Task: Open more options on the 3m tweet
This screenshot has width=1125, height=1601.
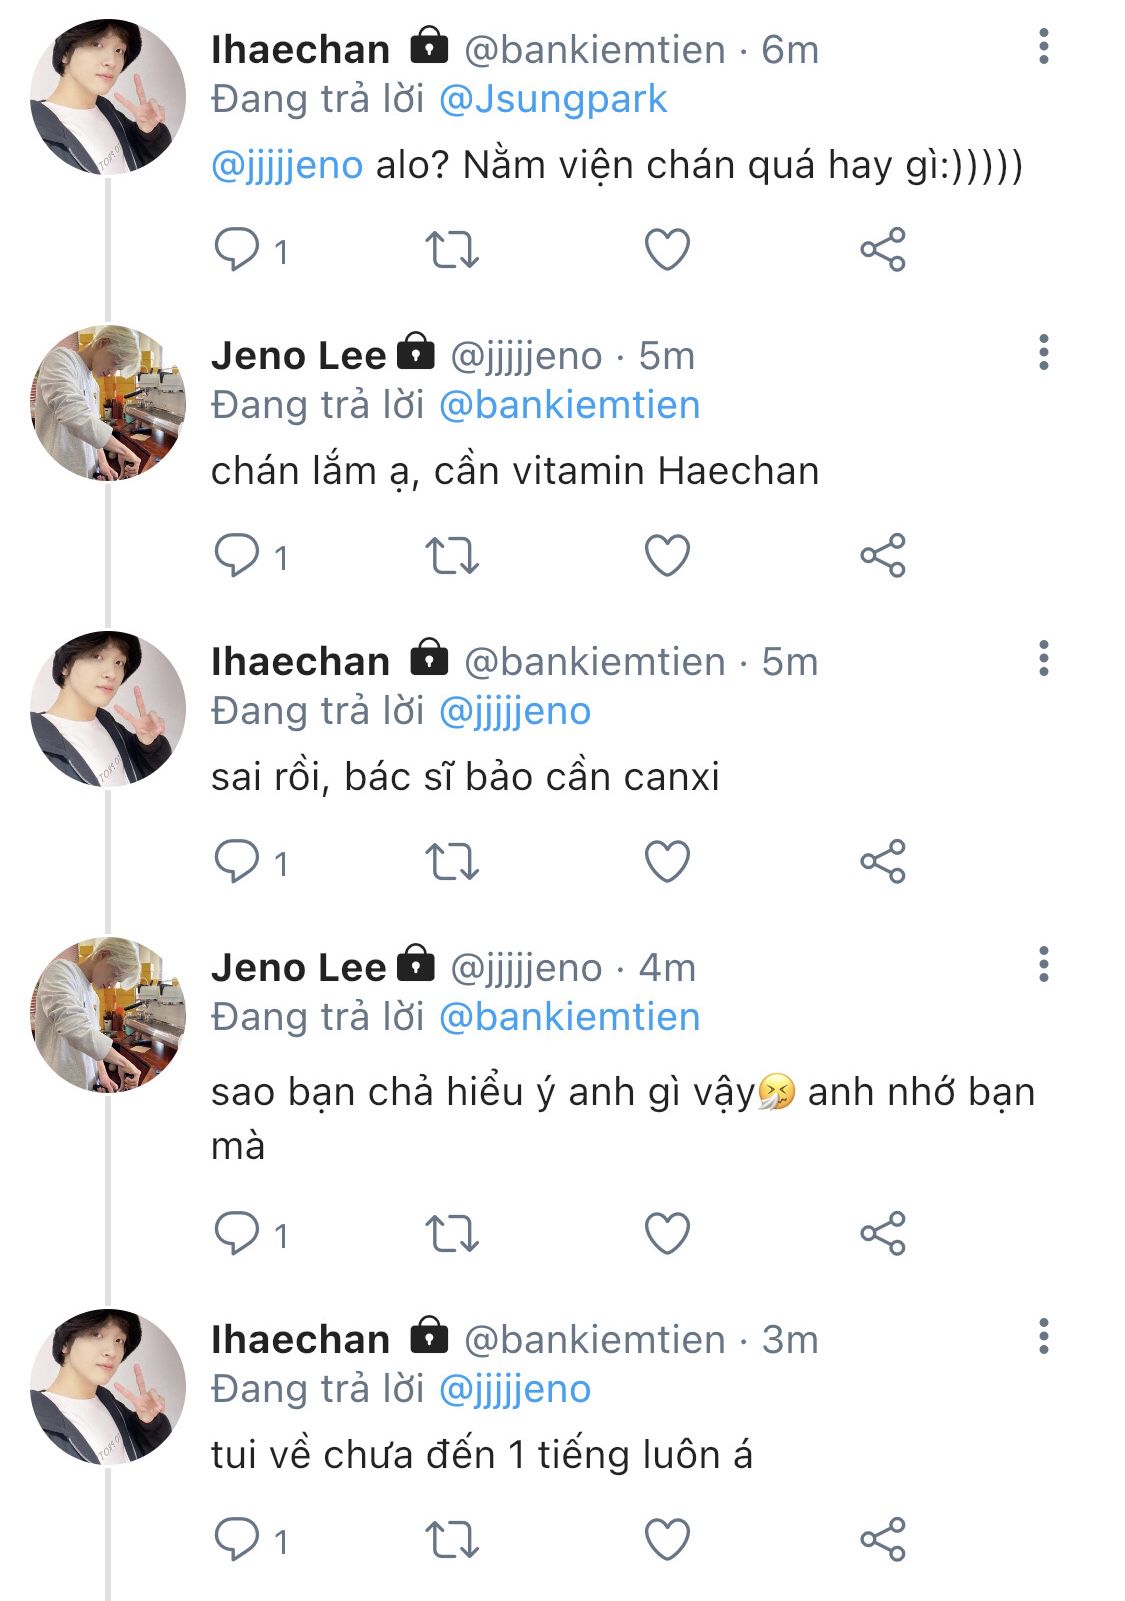Action: 1044,1337
